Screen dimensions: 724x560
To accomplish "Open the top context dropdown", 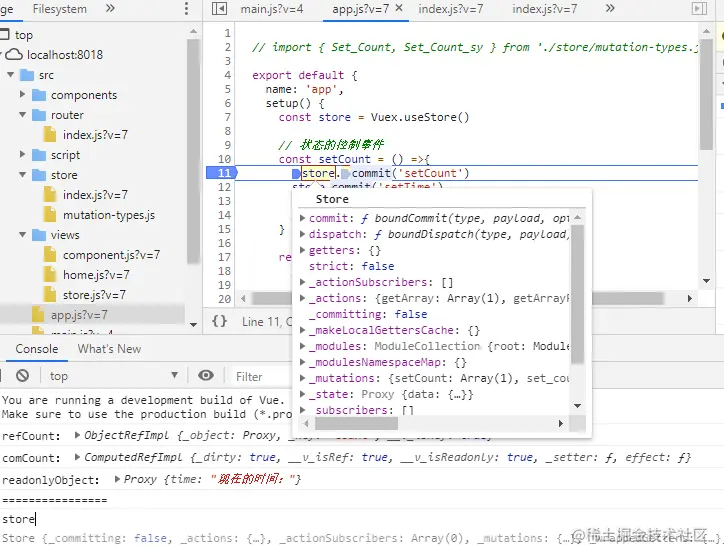I will (x=113, y=376).
